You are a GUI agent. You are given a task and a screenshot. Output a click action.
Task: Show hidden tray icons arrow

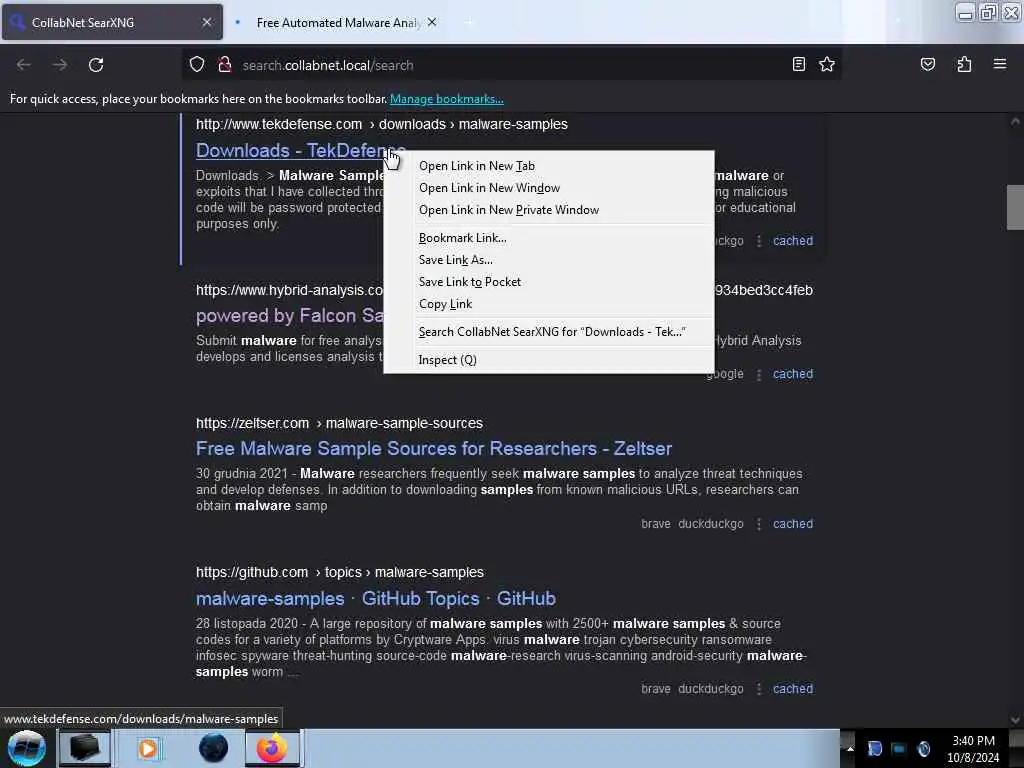pyautogui.click(x=850, y=748)
